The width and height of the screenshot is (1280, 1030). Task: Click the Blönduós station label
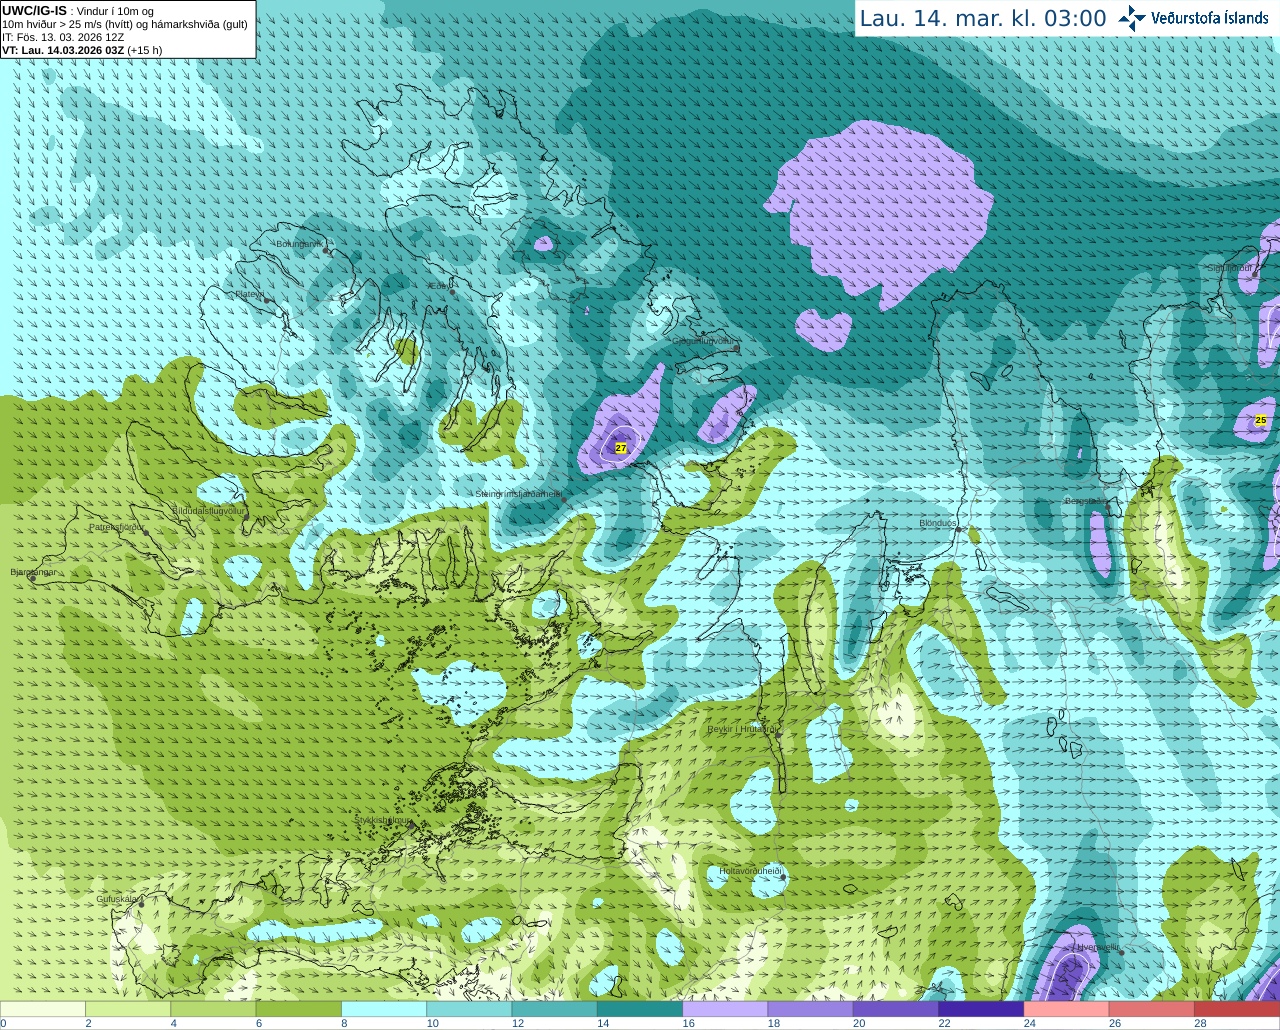pos(938,523)
